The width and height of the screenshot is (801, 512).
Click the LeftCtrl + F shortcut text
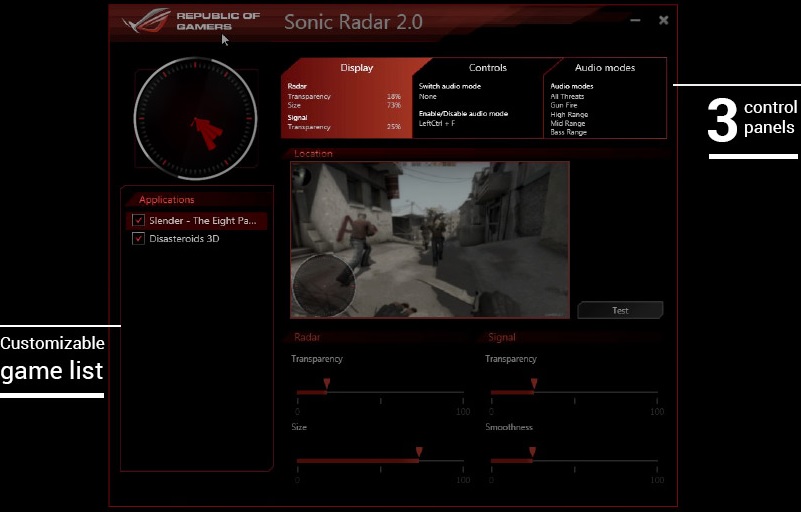point(437,123)
